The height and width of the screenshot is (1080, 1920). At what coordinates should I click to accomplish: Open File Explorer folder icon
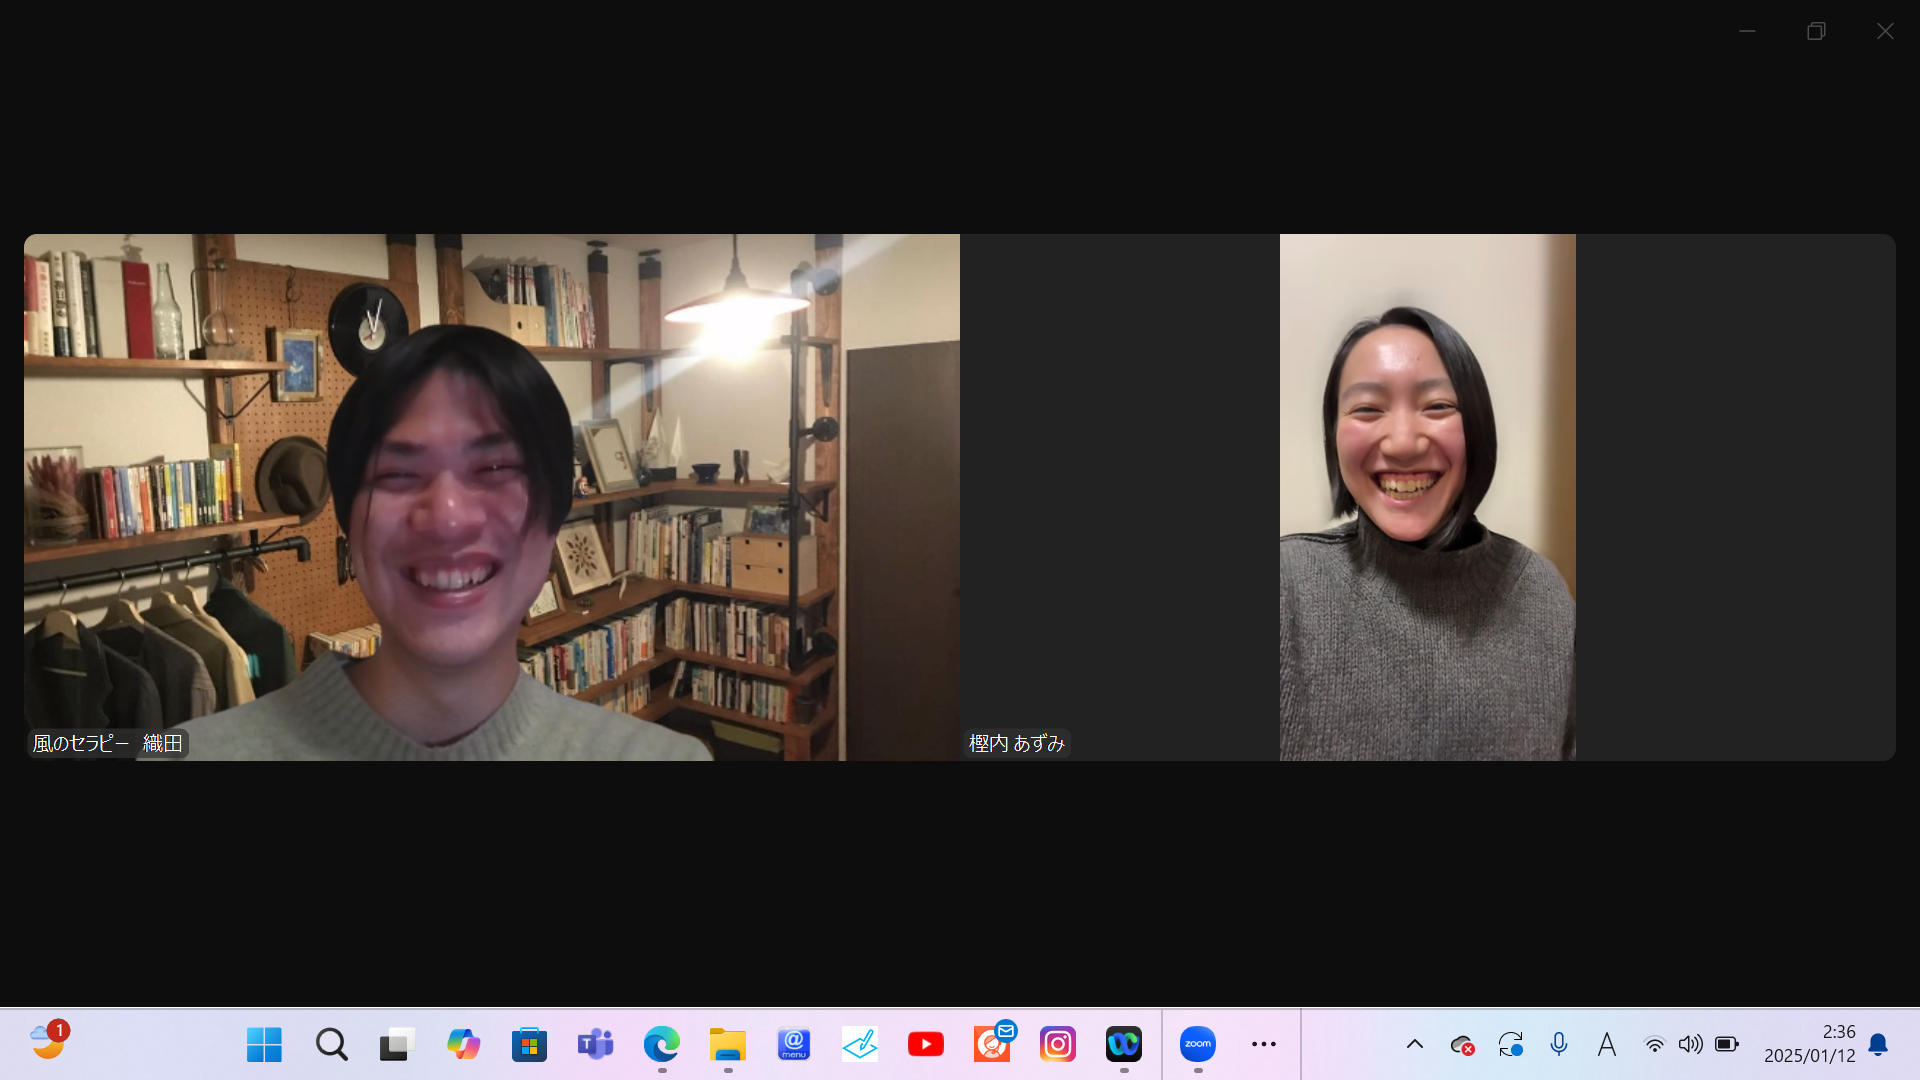pos(727,1044)
